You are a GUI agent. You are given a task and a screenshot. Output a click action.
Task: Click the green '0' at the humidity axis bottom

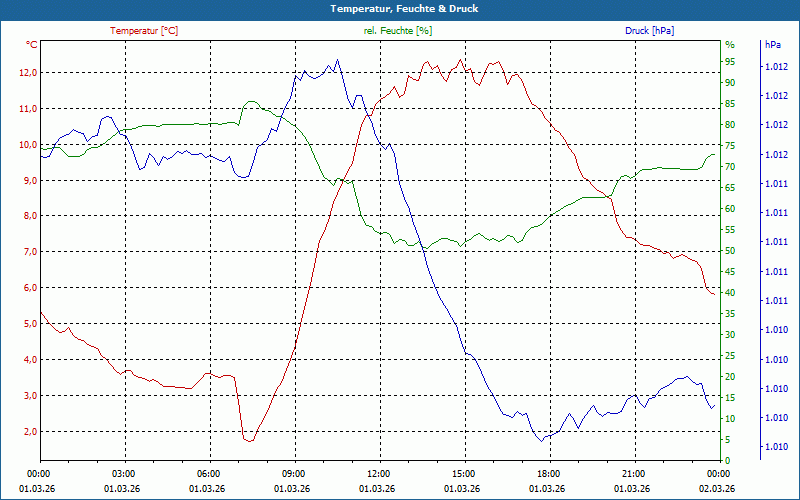pos(728,461)
